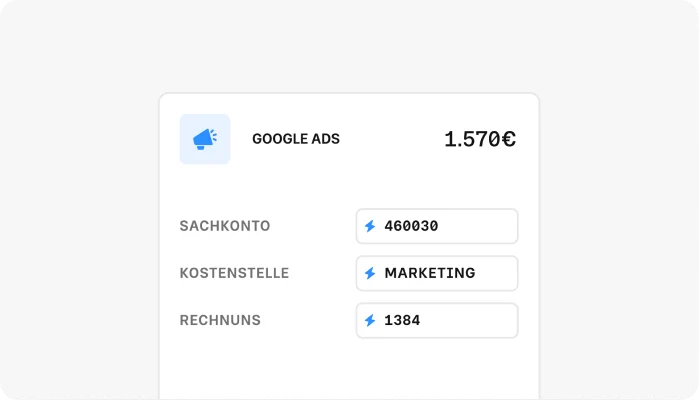This screenshot has height=400, width=699.
Task: Click the lightning bolt beside MARKETING
Action: pos(370,273)
